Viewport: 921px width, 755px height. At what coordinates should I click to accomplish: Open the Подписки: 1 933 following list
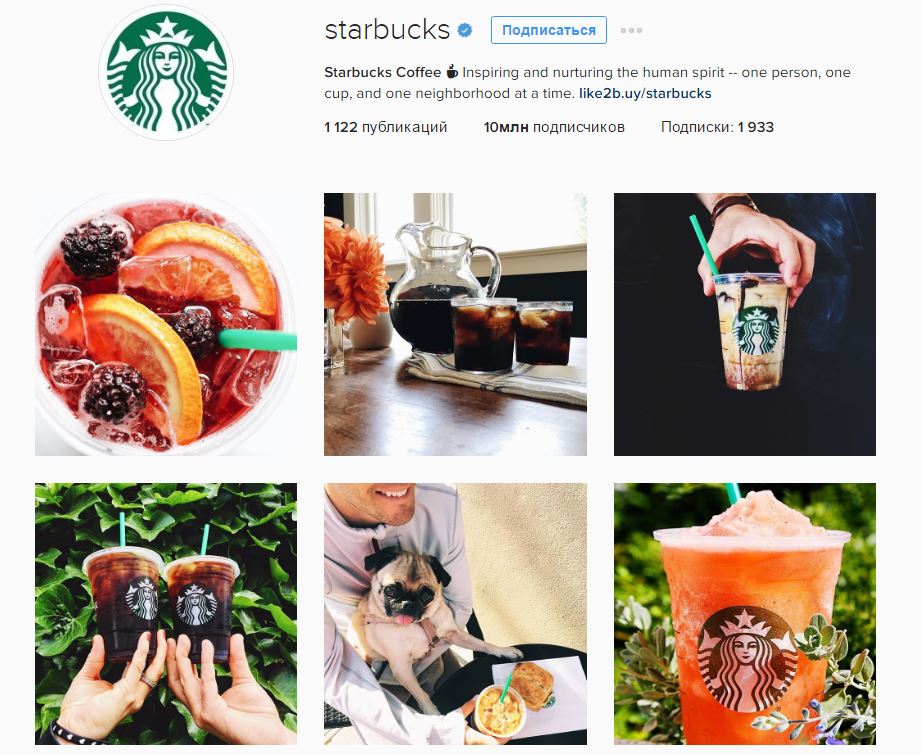coord(717,127)
